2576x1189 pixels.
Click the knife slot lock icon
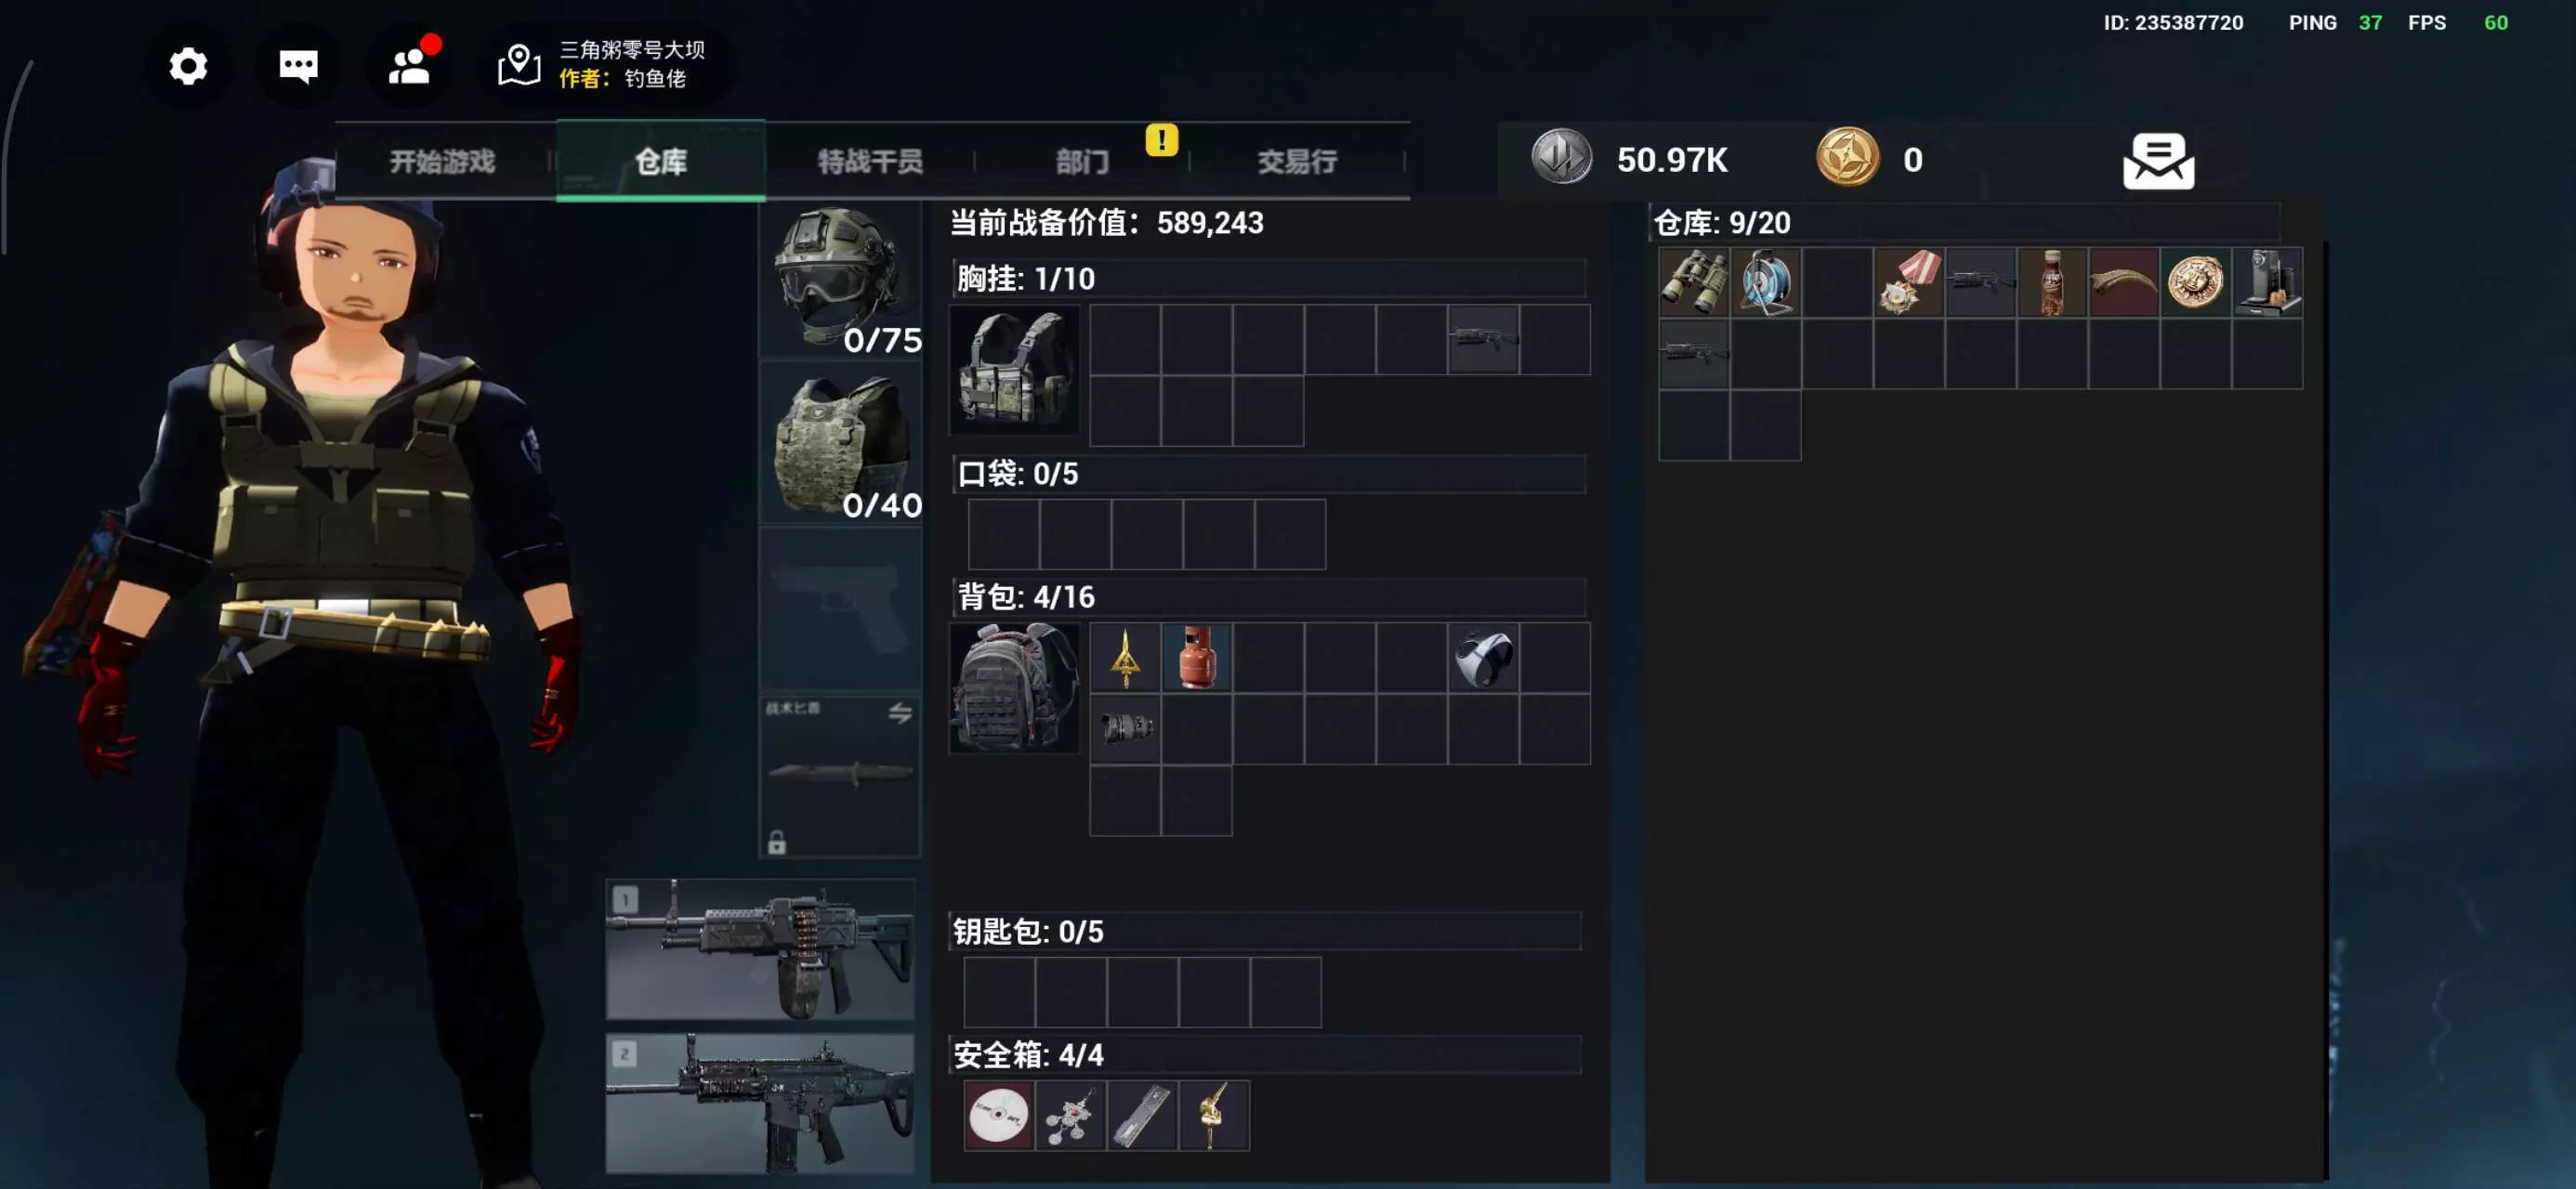tap(777, 842)
